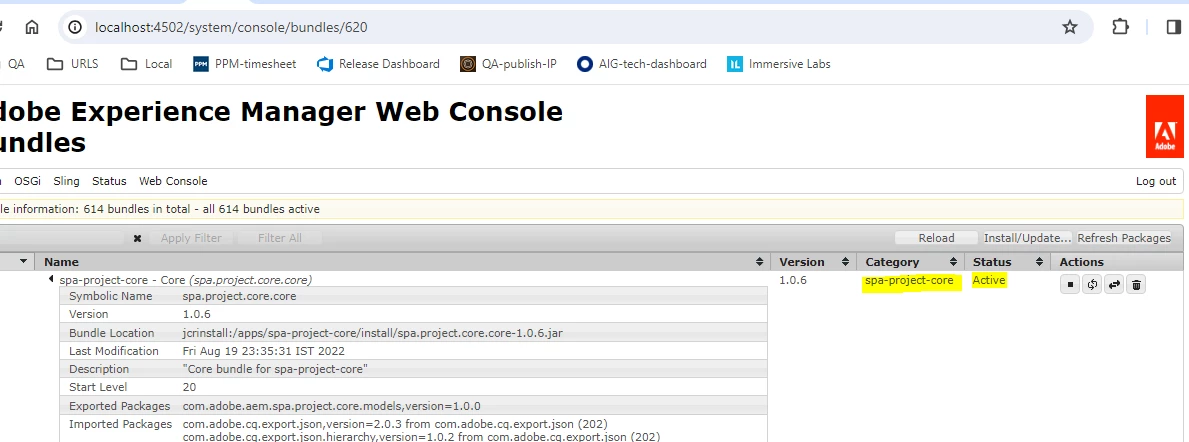Sort bundles by Status column
Screen dimensions: 1189x442
1007,262
